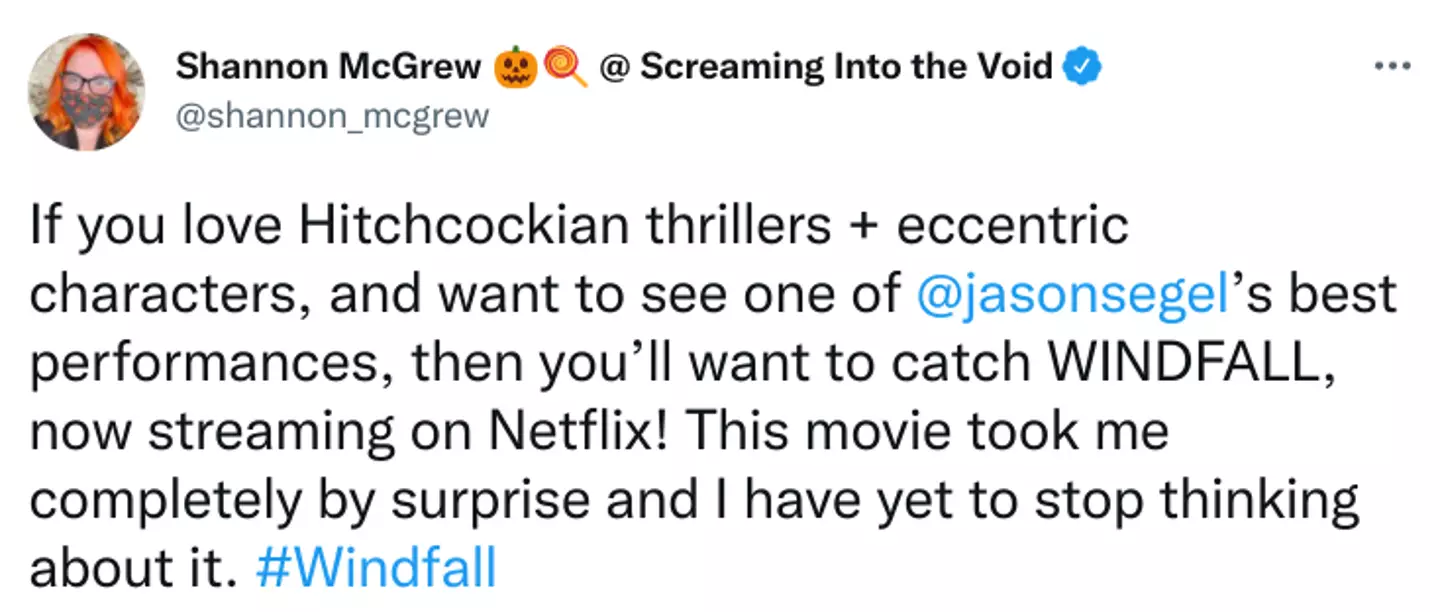Click the pumpkin emoji in the name
This screenshot has height=612, width=1440.
coord(516,68)
